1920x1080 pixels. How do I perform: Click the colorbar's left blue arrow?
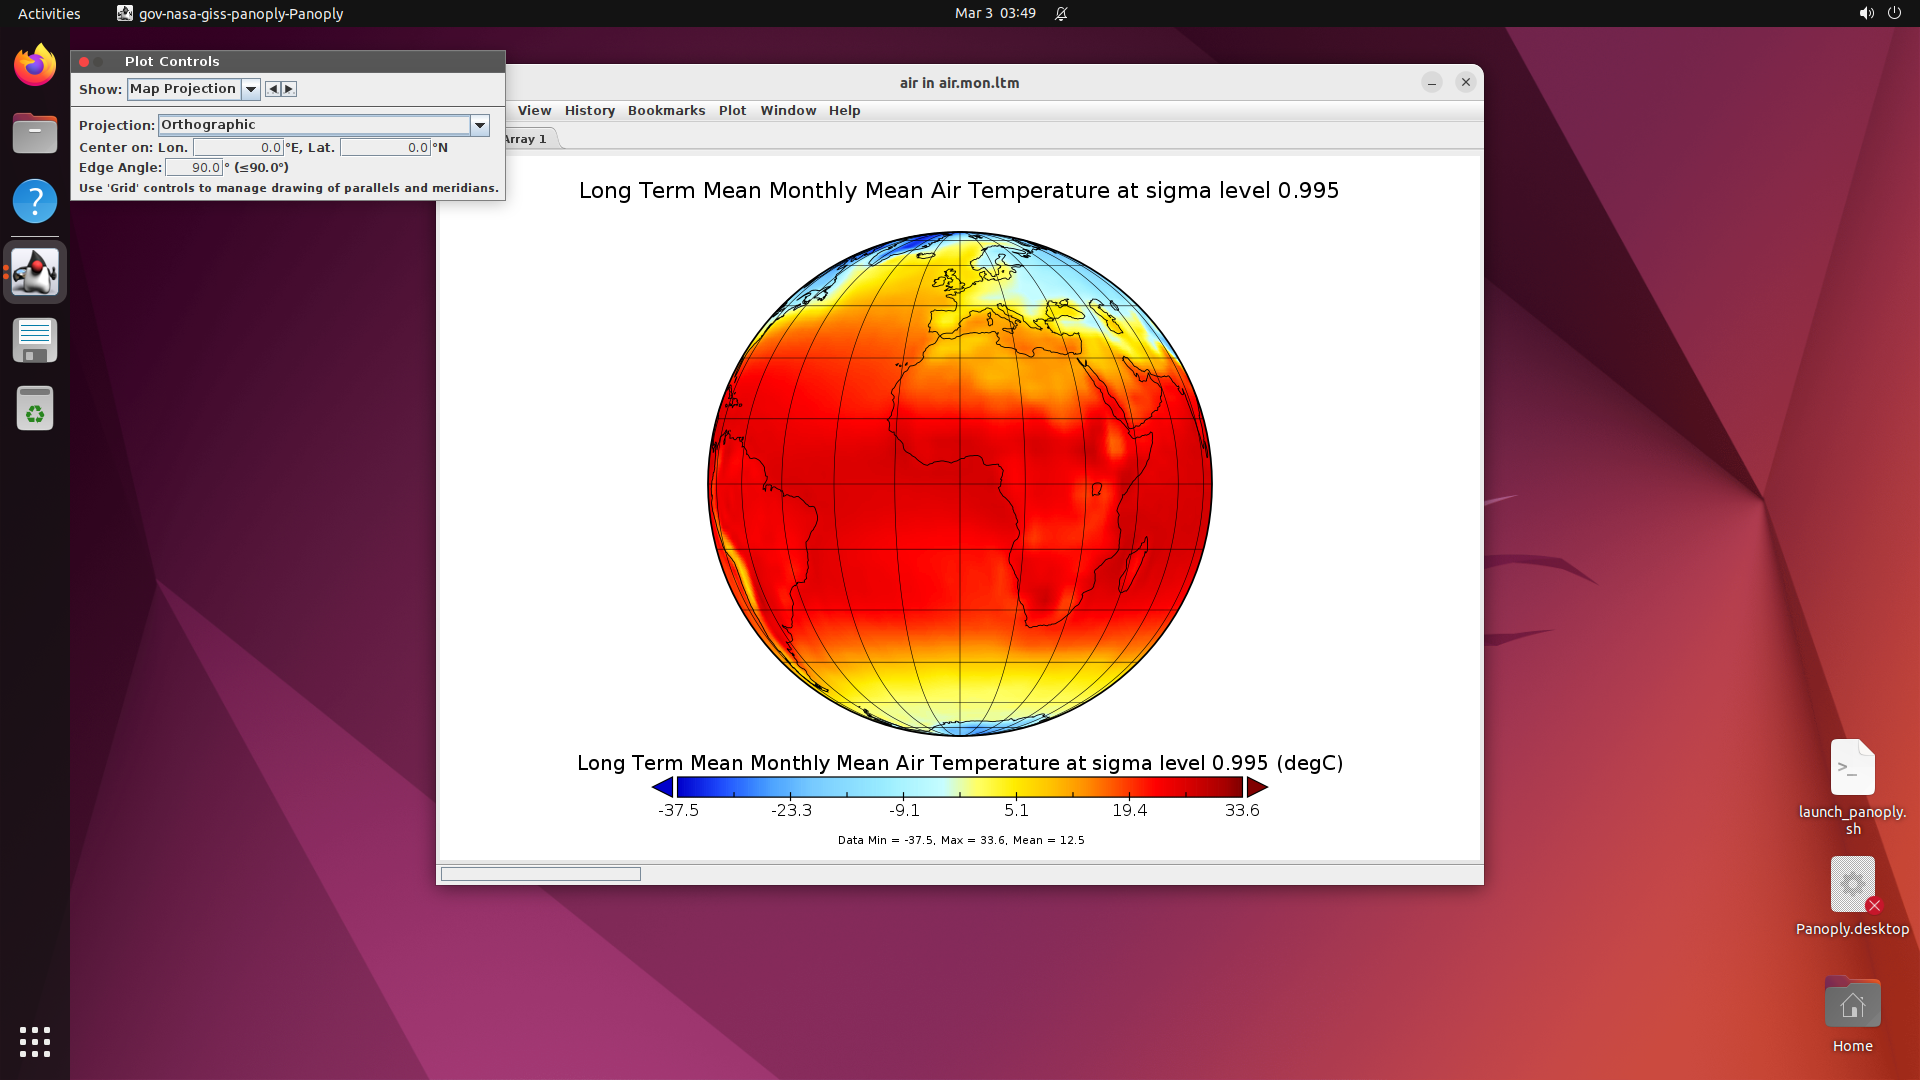pyautogui.click(x=662, y=788)
